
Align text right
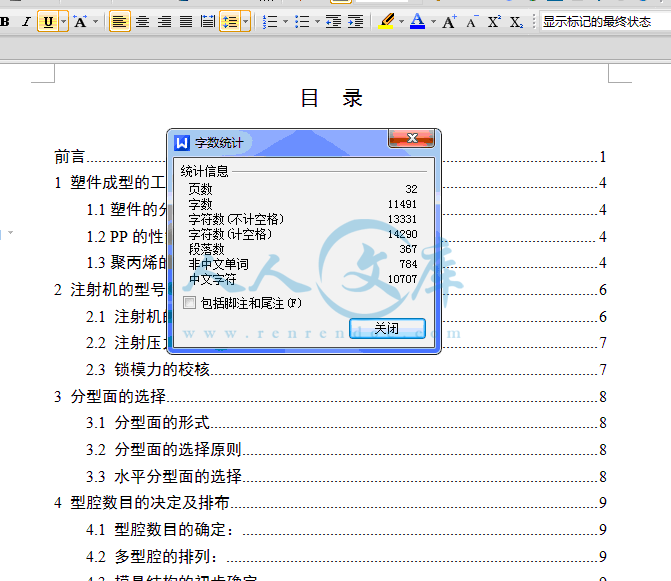coord(164,21)
